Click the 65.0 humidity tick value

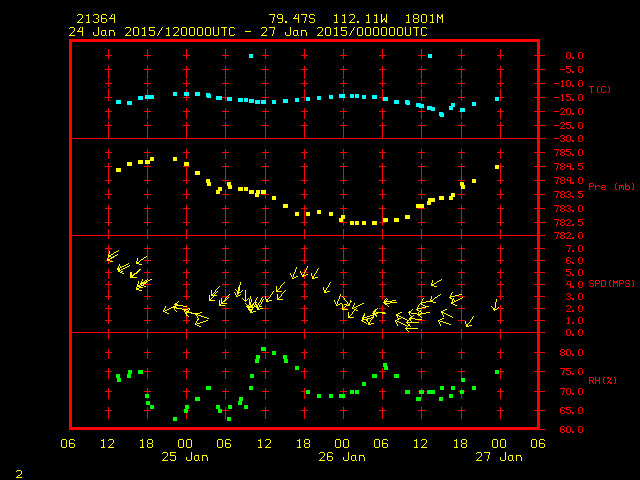[571, 411]
